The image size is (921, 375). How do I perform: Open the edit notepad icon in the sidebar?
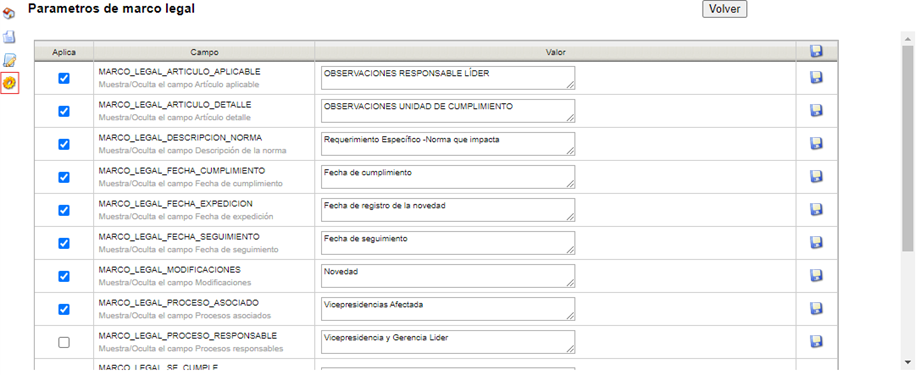[9, 60]
